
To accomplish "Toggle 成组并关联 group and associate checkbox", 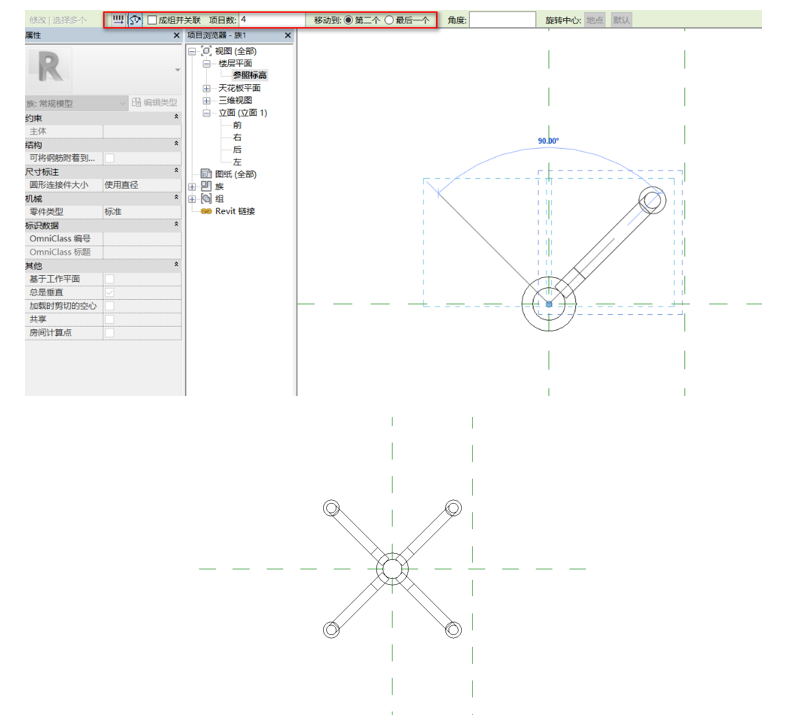I will 151,20.
